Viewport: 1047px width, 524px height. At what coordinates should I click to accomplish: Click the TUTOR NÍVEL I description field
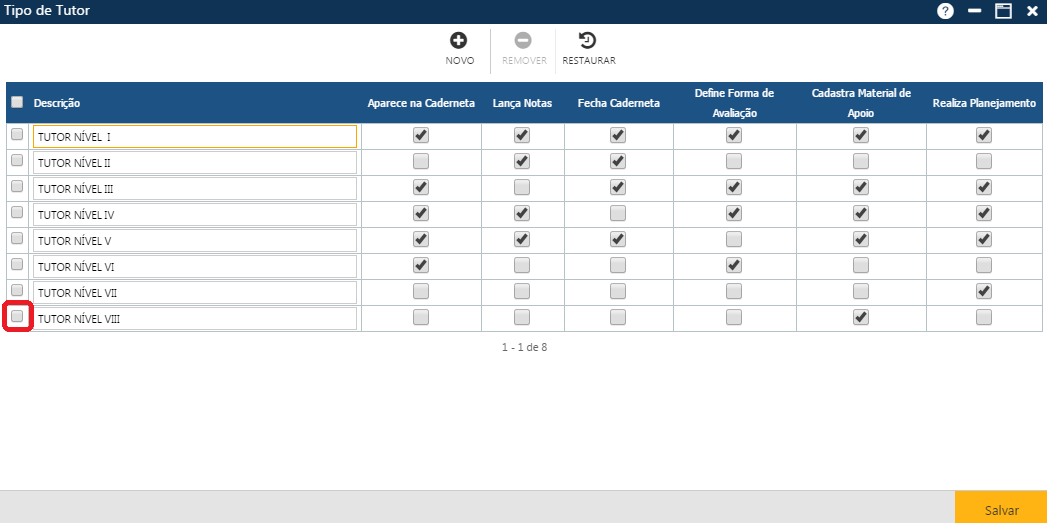[x=195, y=136]
